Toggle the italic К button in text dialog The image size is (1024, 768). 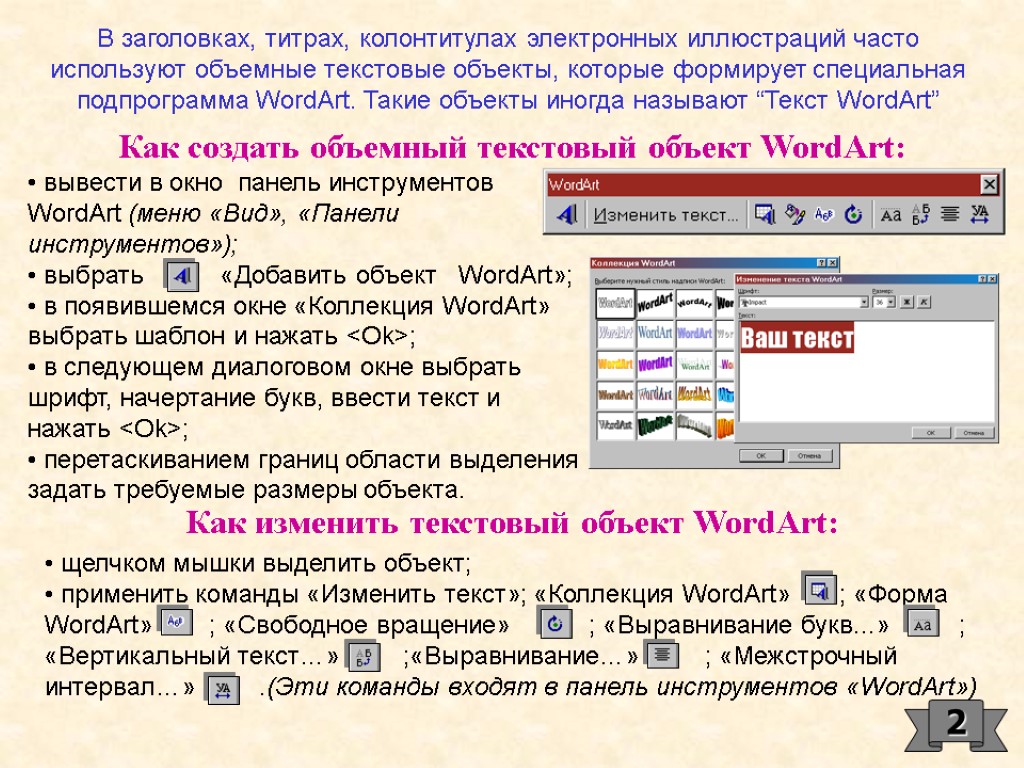(924, 302)
